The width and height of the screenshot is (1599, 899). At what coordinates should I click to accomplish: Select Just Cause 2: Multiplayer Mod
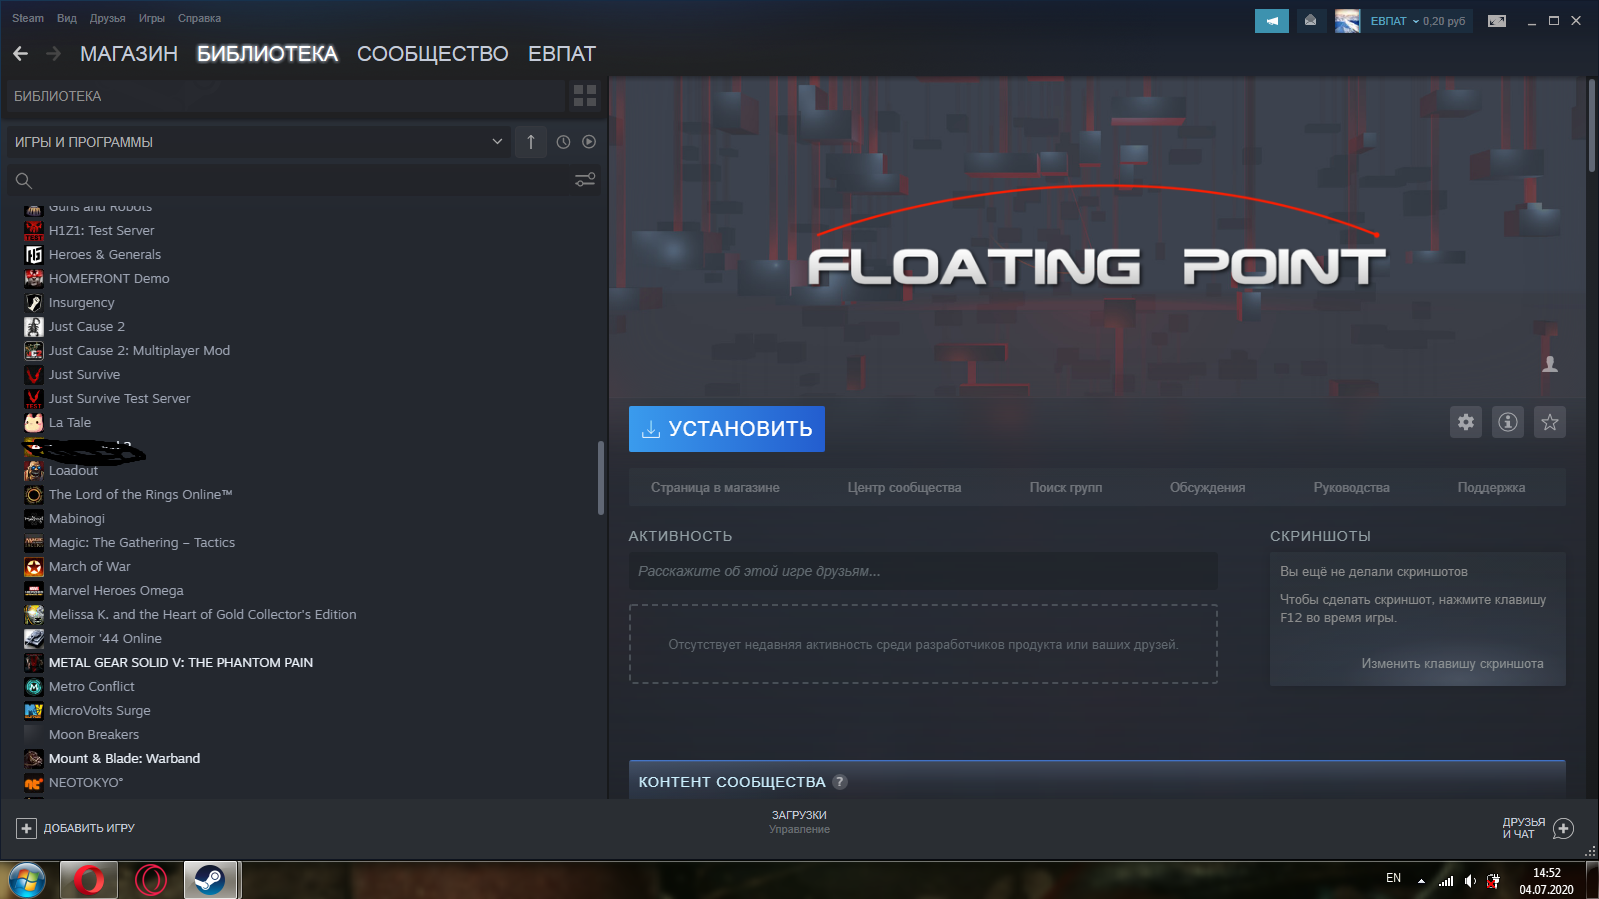[139, 350]
